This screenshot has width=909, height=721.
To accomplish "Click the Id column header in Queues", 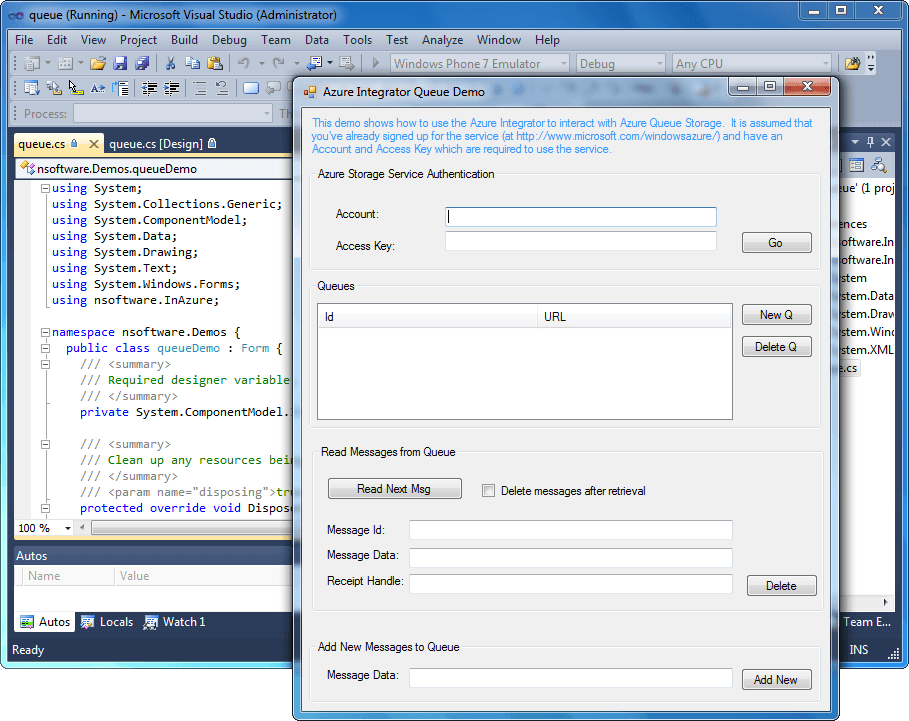I will (x=428, y=316).
